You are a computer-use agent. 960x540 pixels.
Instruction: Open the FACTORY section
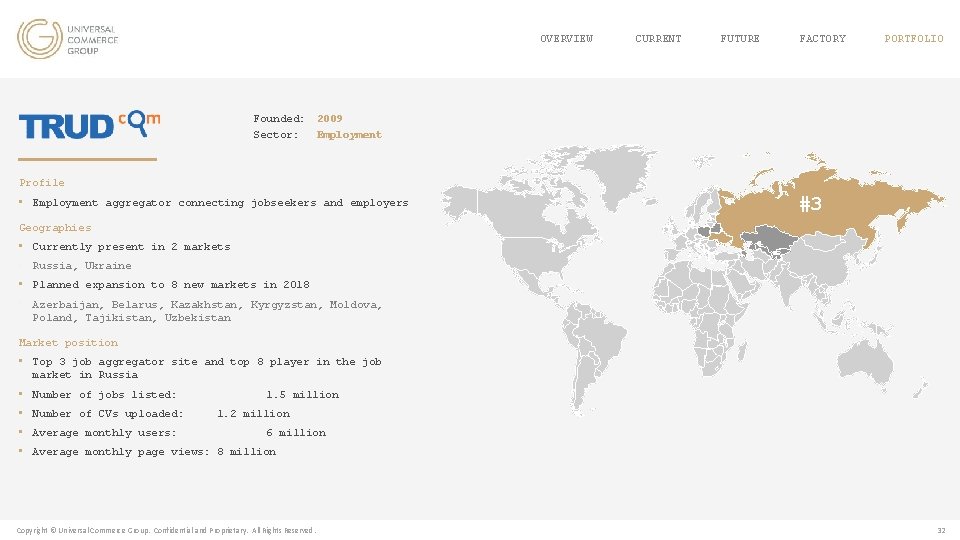[822, 39]
